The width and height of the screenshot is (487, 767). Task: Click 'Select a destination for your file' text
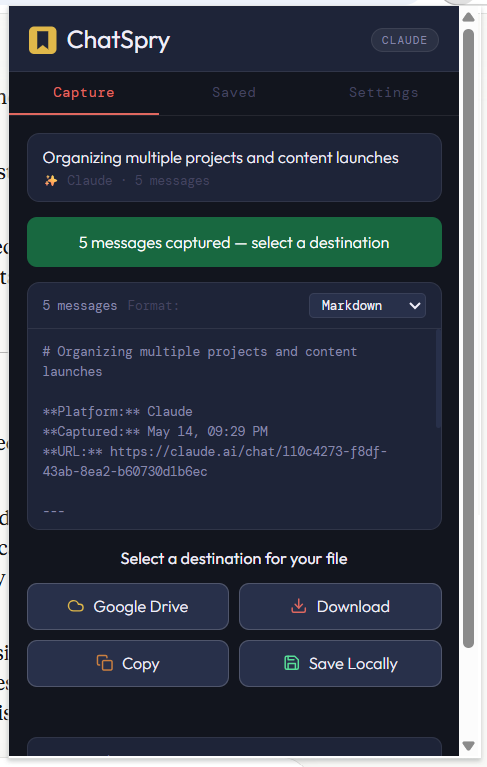click(234, 559)
